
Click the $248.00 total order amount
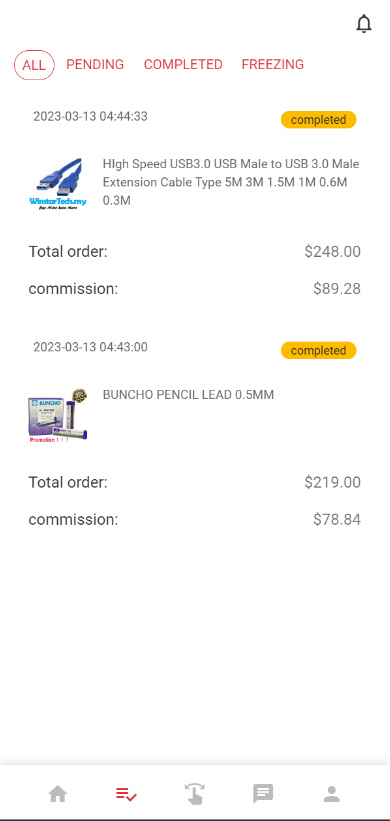332,252
